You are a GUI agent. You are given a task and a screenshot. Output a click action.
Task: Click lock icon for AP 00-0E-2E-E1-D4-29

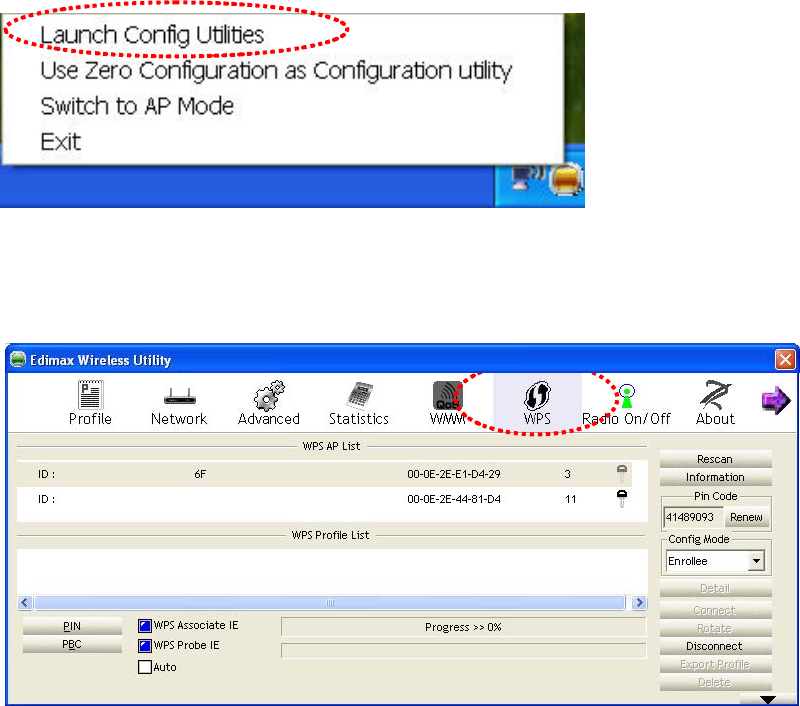click(622, 474)
